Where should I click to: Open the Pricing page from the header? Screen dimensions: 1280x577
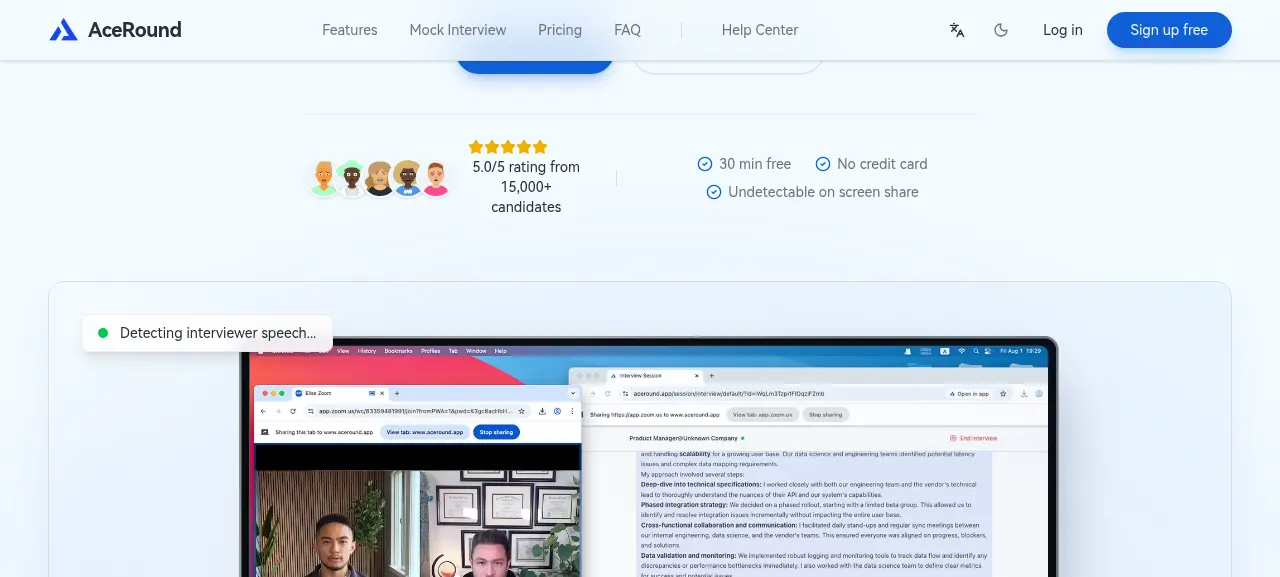(560, 30)
